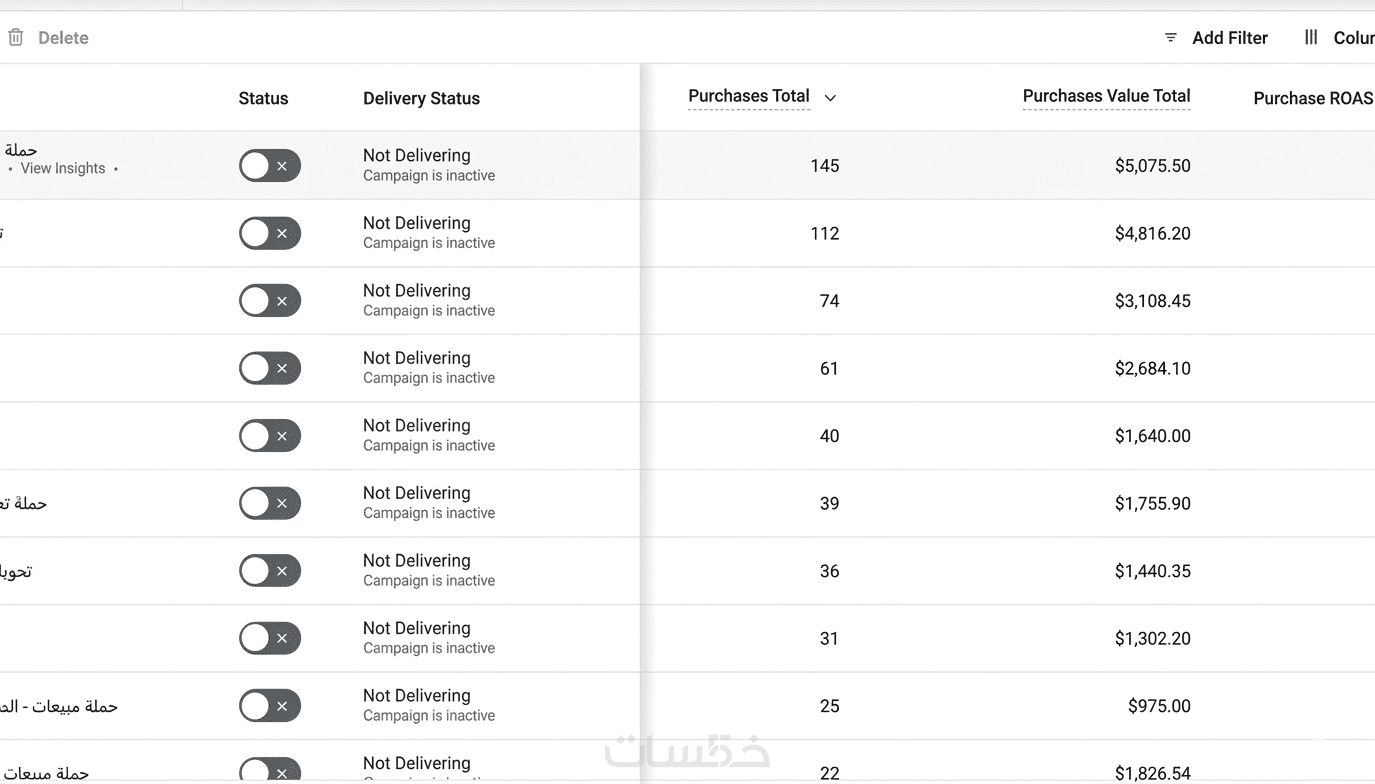Switch on the $975.00 campaign toggle

269,706
